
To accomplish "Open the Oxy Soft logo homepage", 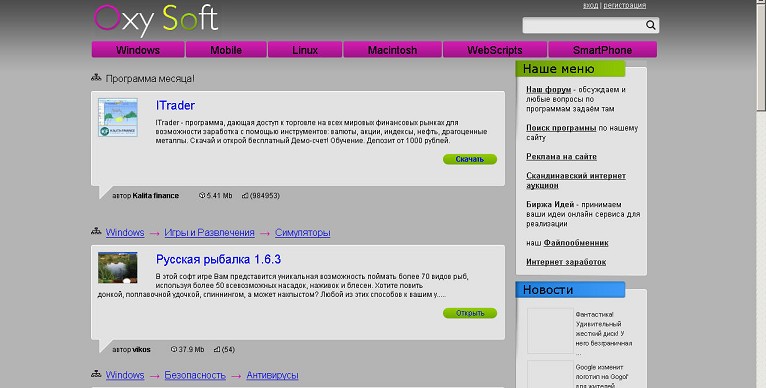I will [x=155, y=20].
